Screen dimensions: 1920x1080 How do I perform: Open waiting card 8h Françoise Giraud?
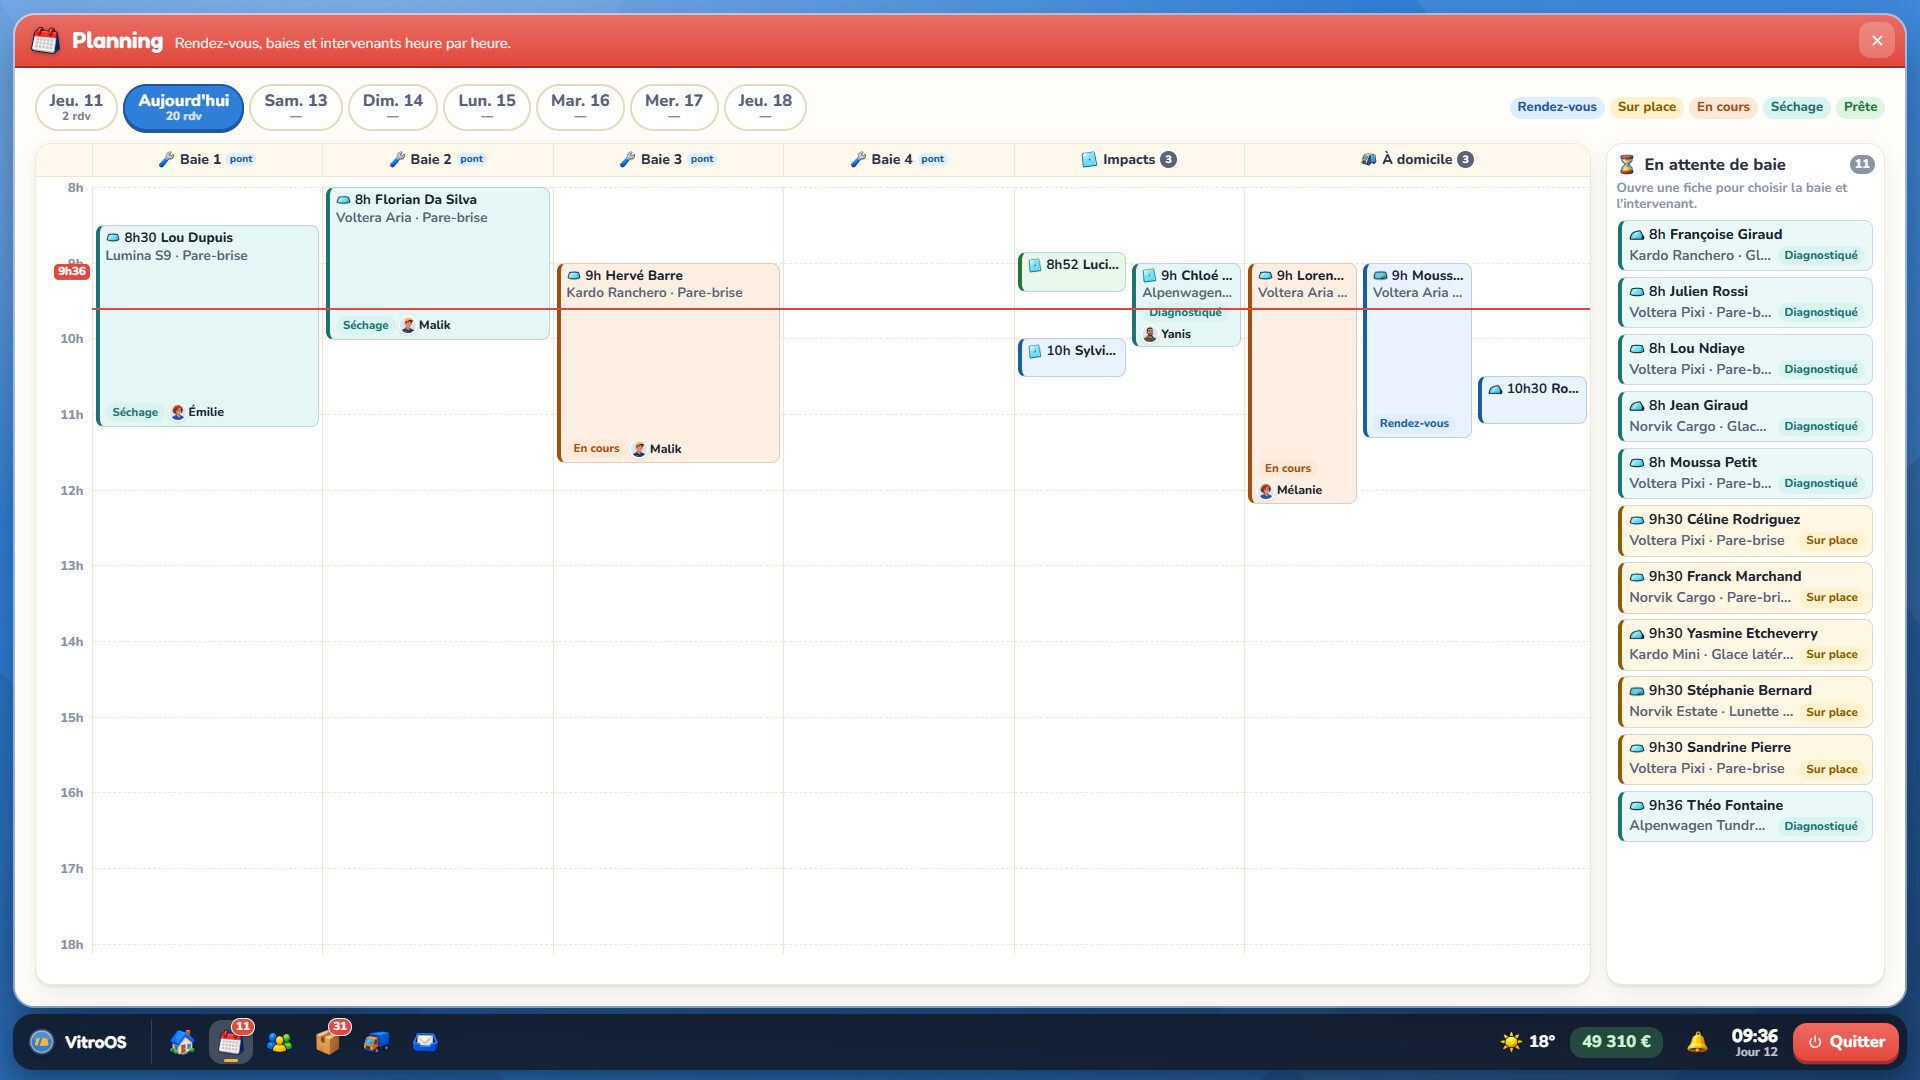[1745, 245]
